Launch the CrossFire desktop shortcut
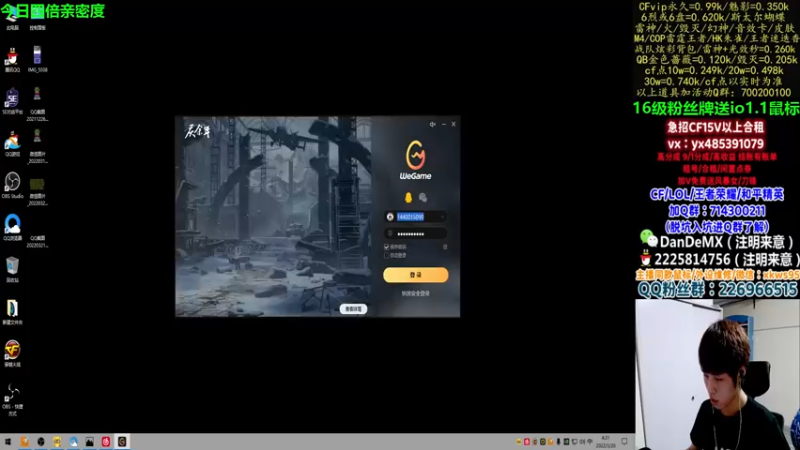Image resolution: width=800 pixels, height=450 pixels. pos(12,354)
